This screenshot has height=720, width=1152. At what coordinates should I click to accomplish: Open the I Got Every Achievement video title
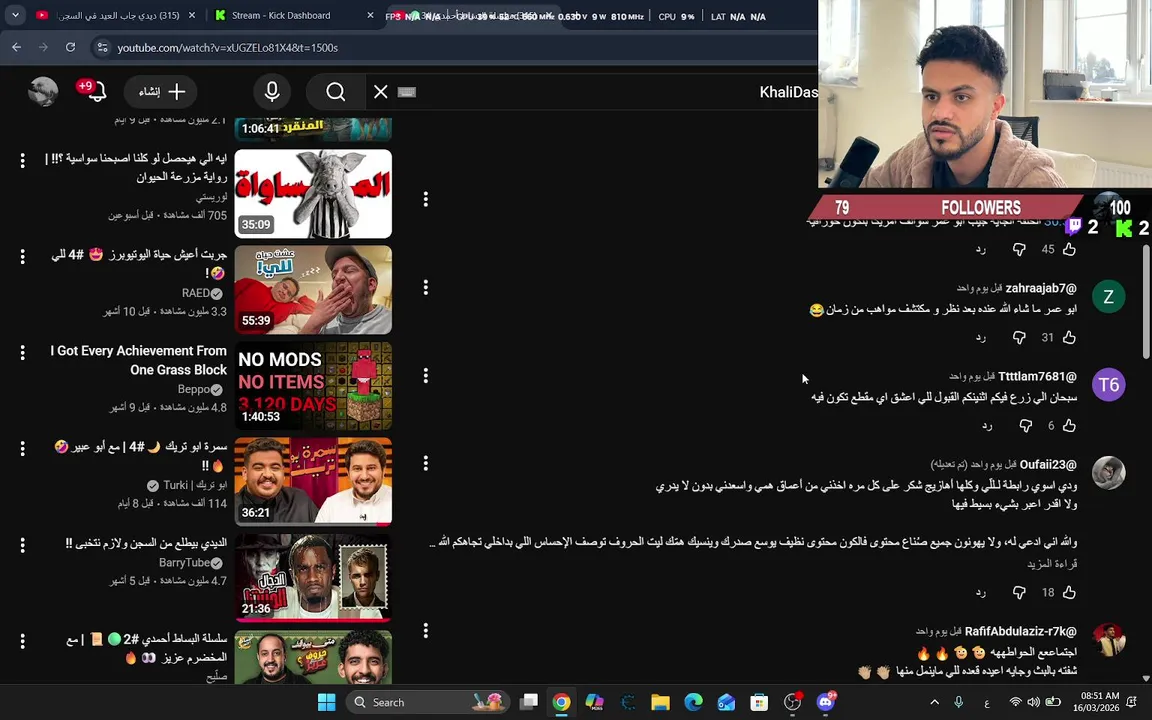[x=139, y=360]
